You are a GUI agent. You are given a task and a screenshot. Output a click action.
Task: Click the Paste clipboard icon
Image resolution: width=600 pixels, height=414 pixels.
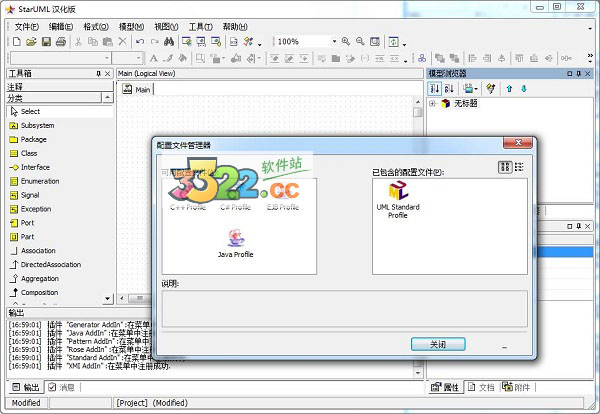(x=108, y=41)
